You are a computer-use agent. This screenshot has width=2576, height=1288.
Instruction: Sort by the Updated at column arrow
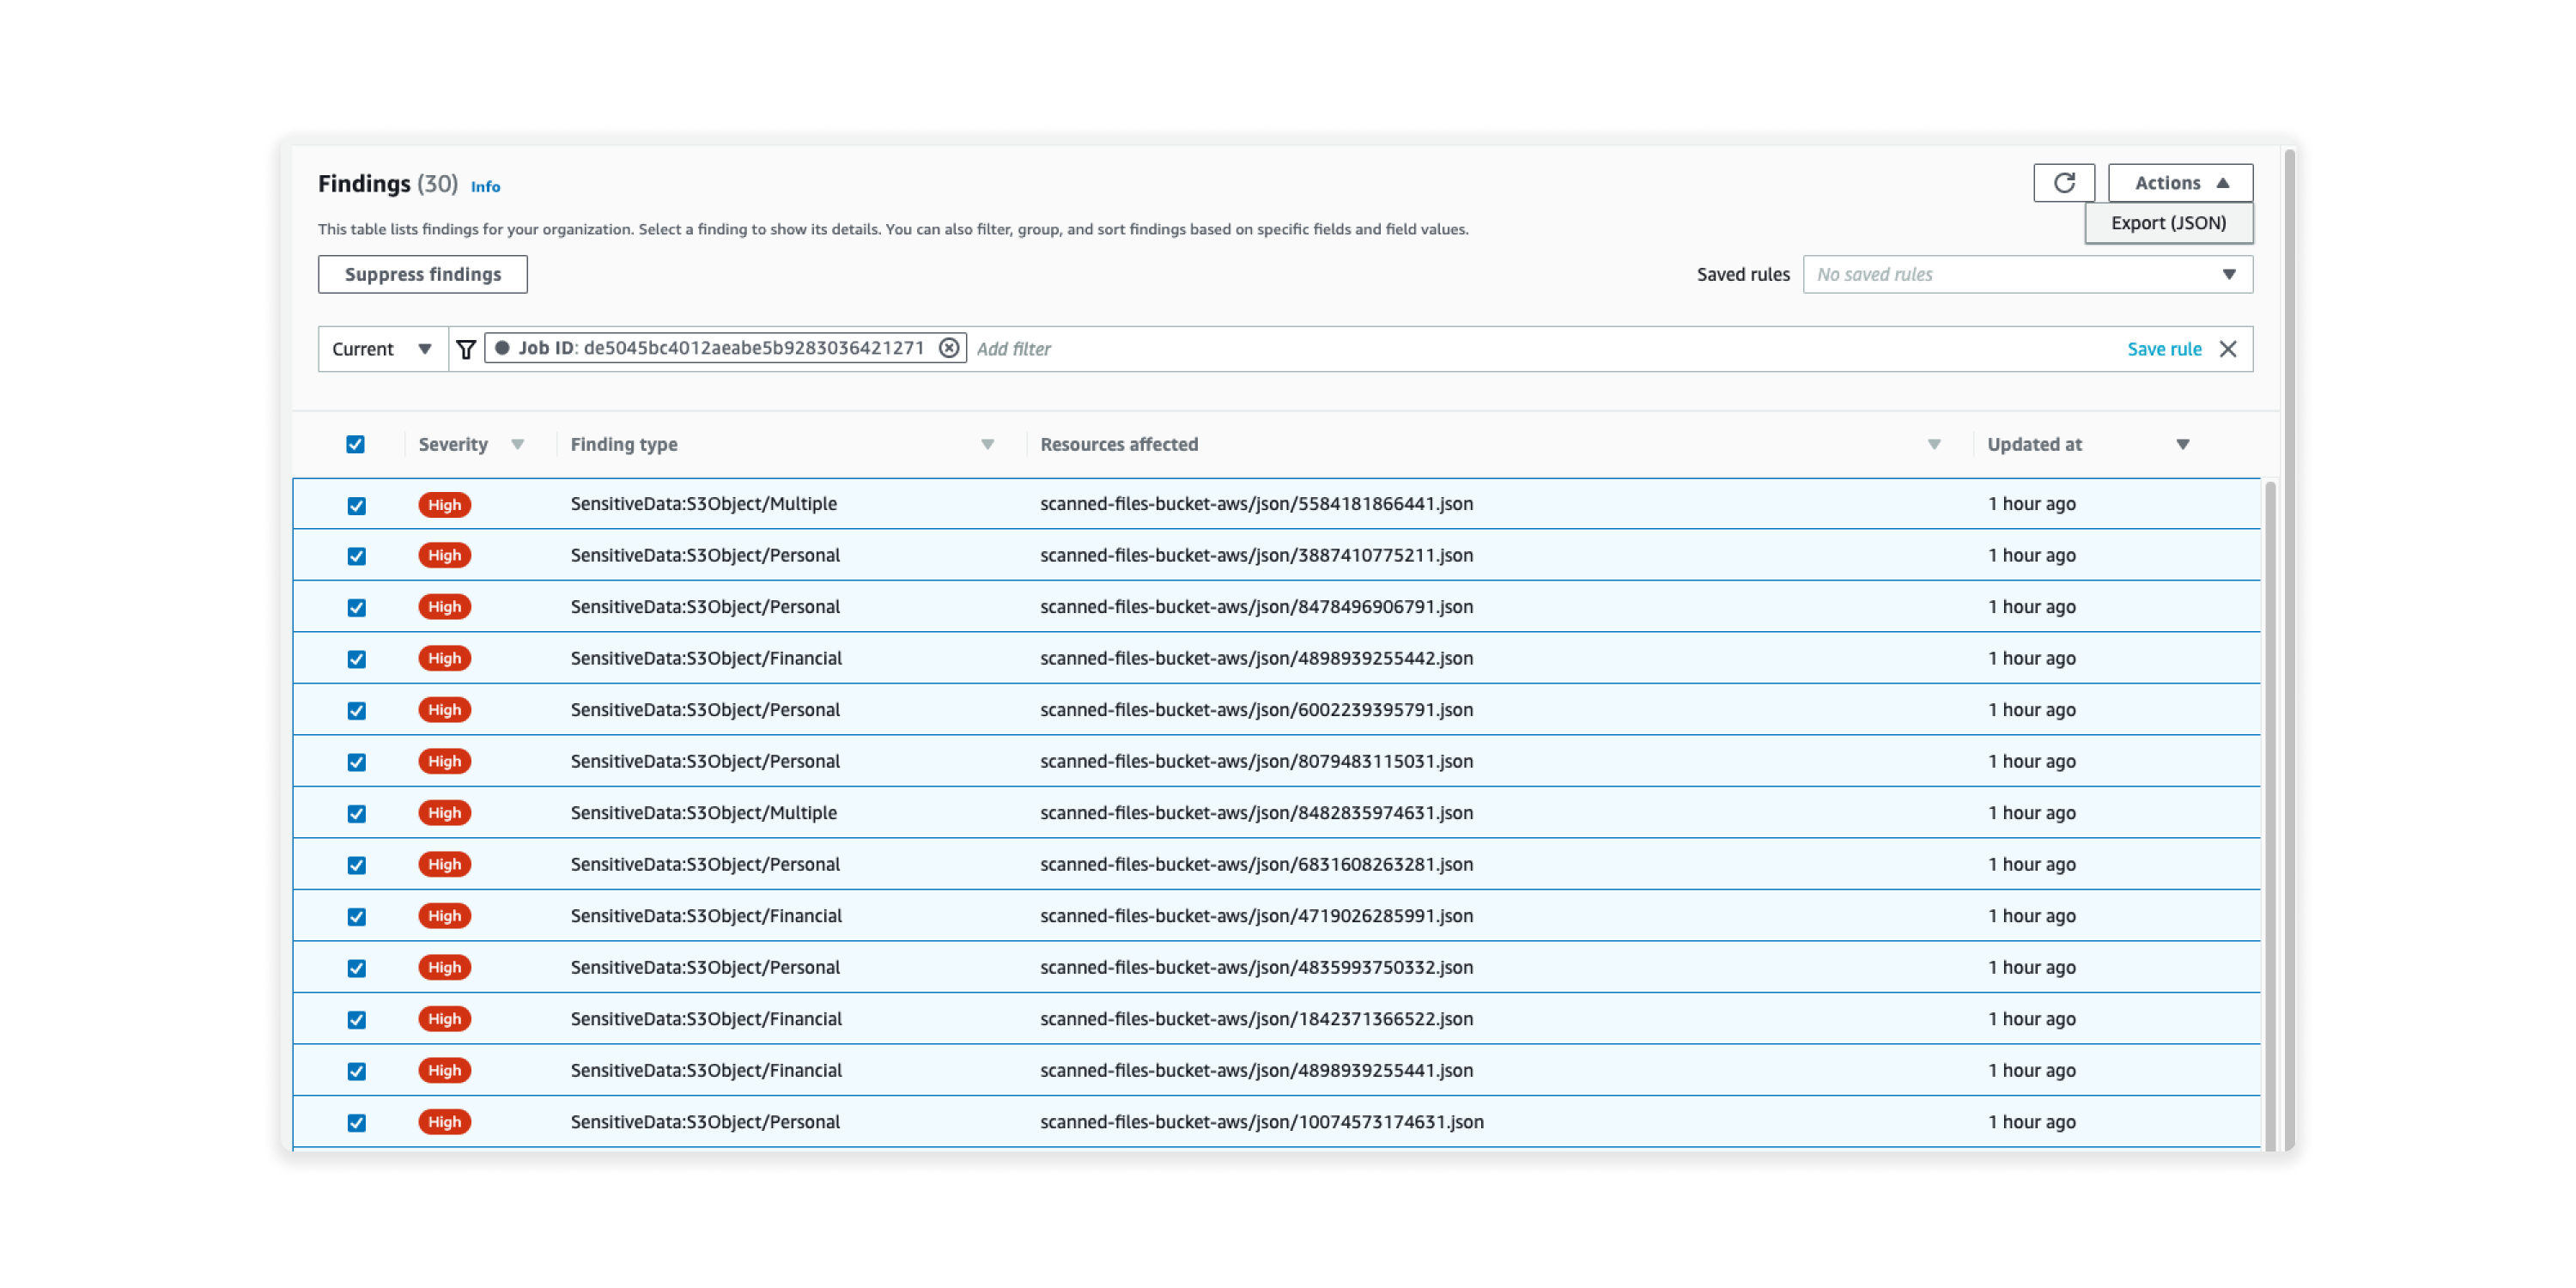(x=2183, y=444)
